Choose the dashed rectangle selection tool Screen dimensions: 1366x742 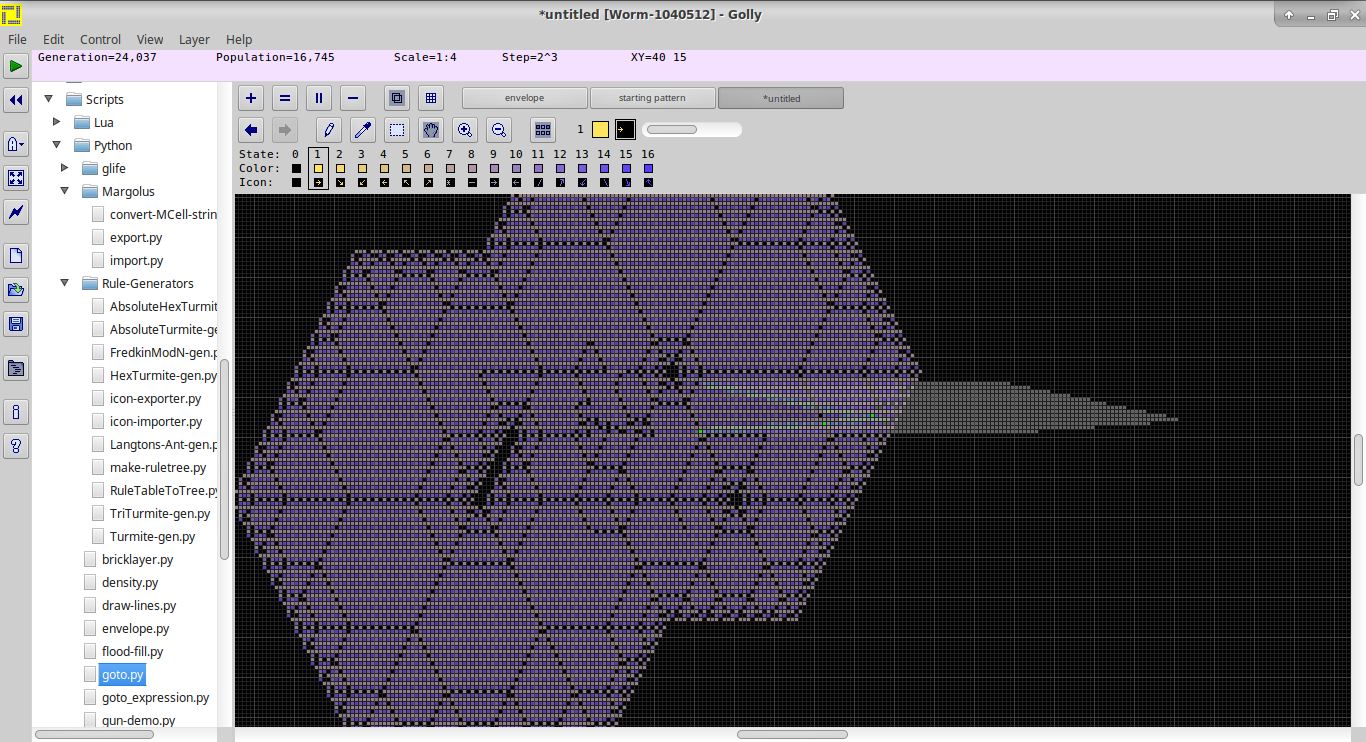click(x=397, y=130)
